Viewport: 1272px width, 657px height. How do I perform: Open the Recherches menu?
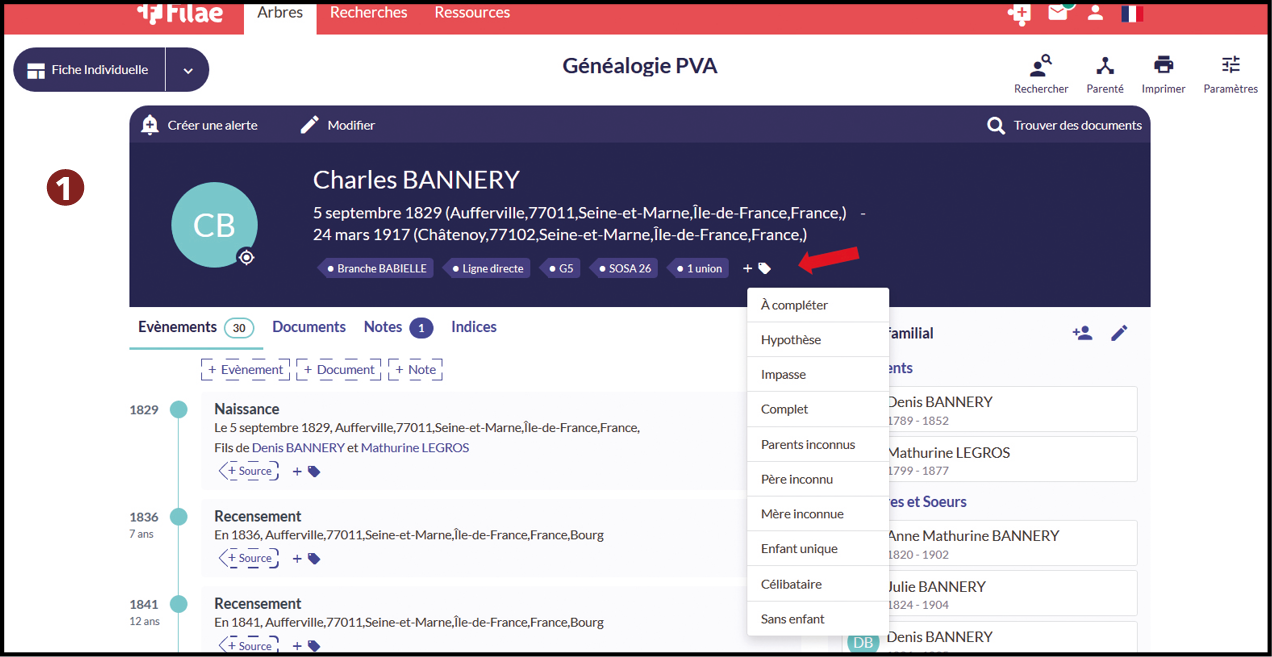point(369,13)
